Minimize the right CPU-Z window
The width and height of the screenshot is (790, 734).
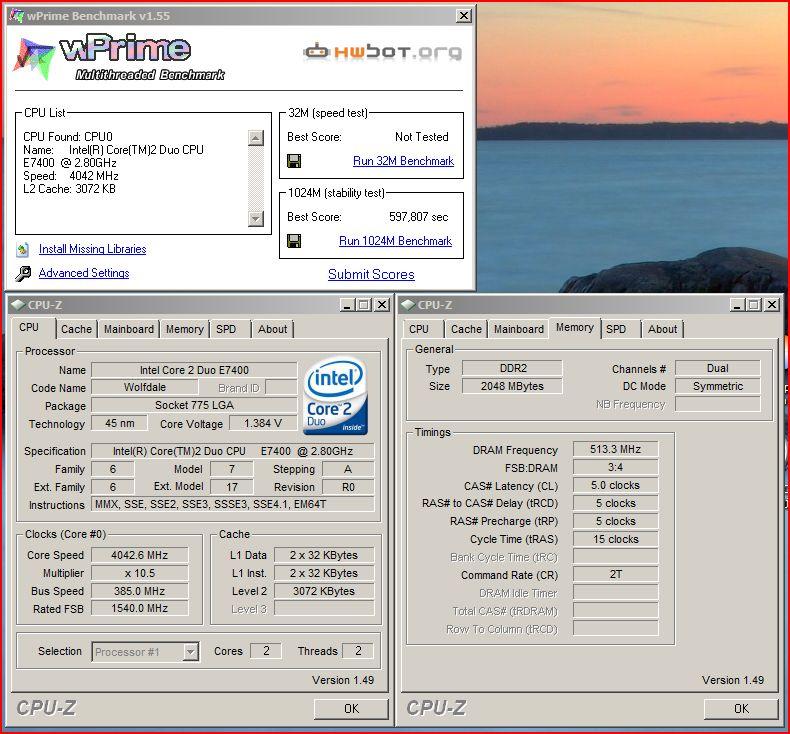click(x=737, y=305)
